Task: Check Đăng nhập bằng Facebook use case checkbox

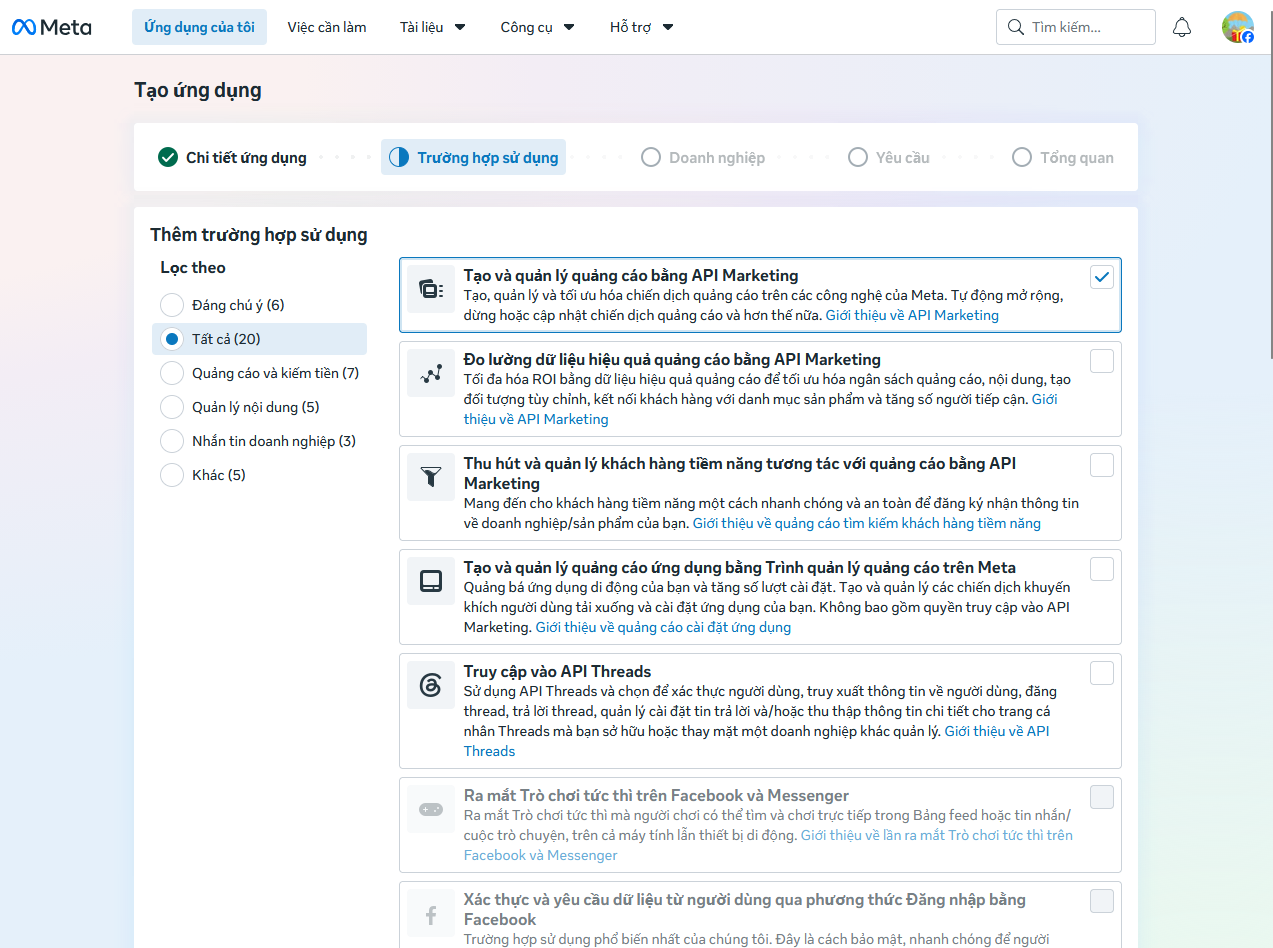Action: click(1102, 901)
